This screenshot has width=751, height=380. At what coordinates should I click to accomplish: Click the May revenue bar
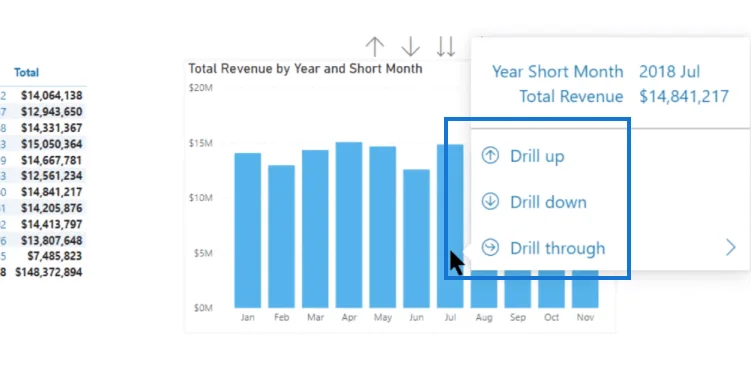click(x=383, y=227)
